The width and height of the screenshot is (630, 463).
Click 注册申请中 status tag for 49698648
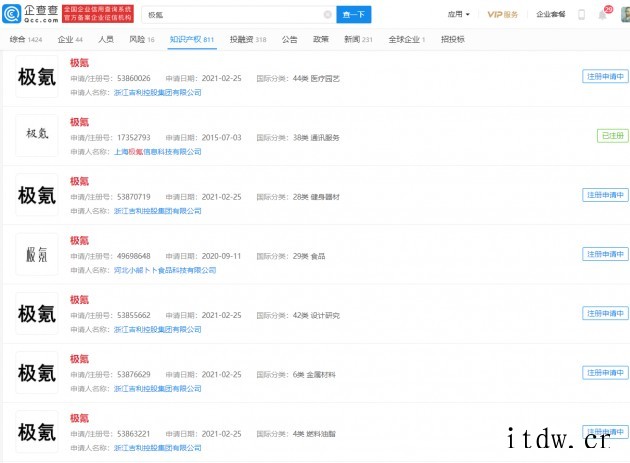tap(605, 254)
